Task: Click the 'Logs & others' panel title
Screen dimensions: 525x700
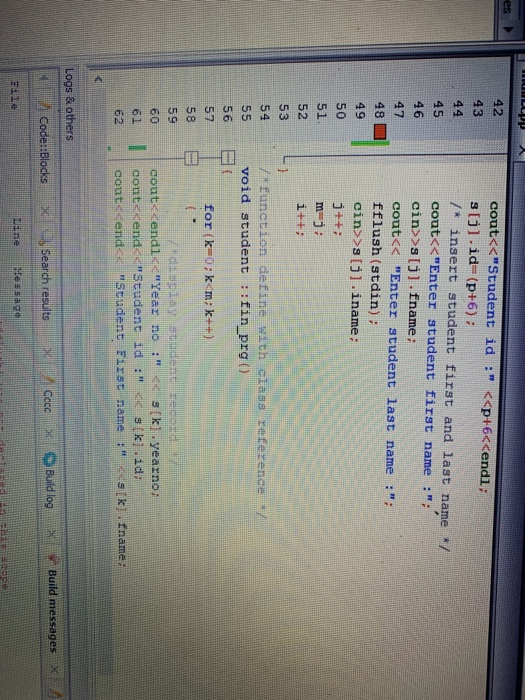Action: point(69,104)
